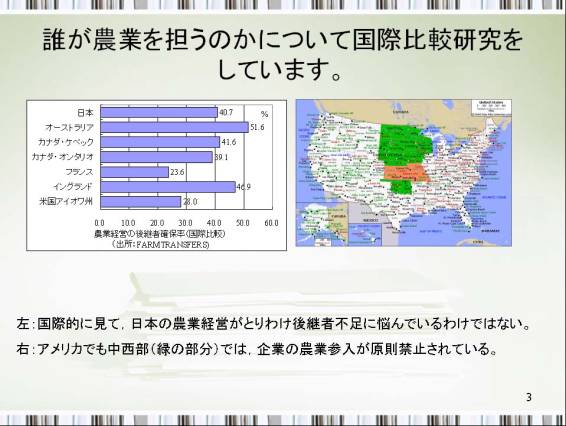Click the text line starting with 右:アメリカでも
Screen dimensions: 566x426
coord(257,349)
